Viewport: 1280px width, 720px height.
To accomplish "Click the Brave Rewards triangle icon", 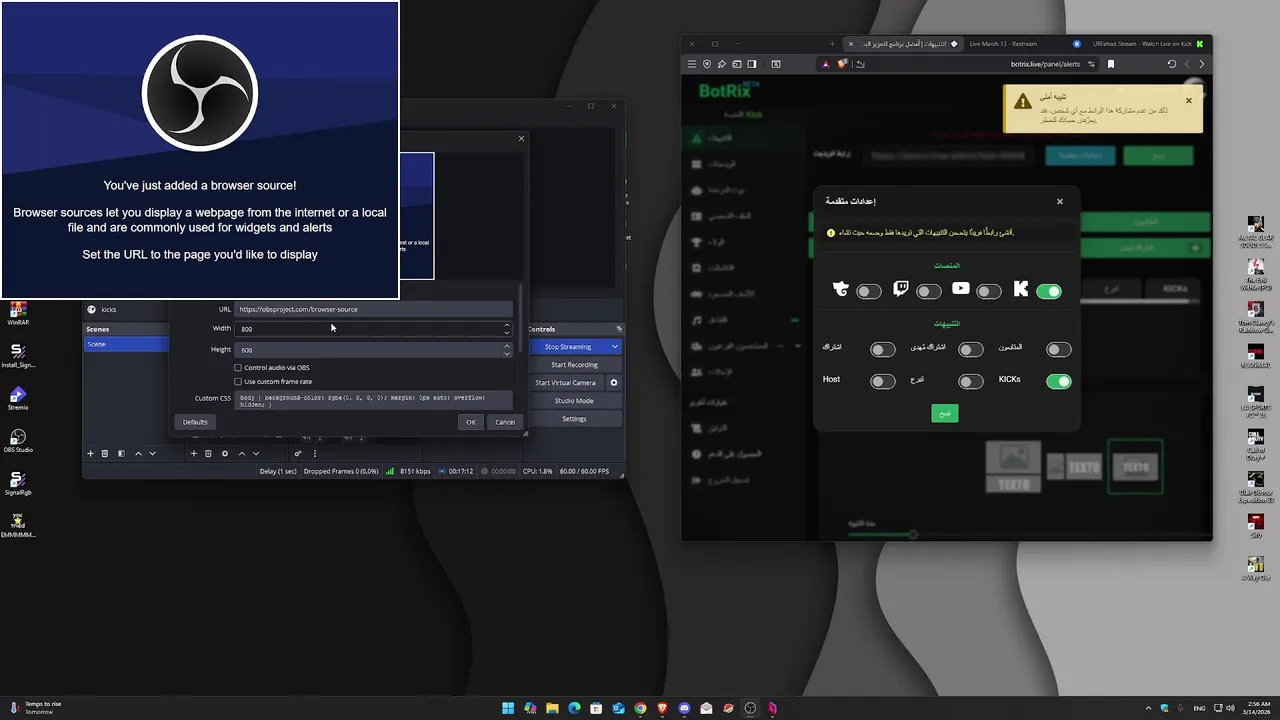I will pos(825,64).
